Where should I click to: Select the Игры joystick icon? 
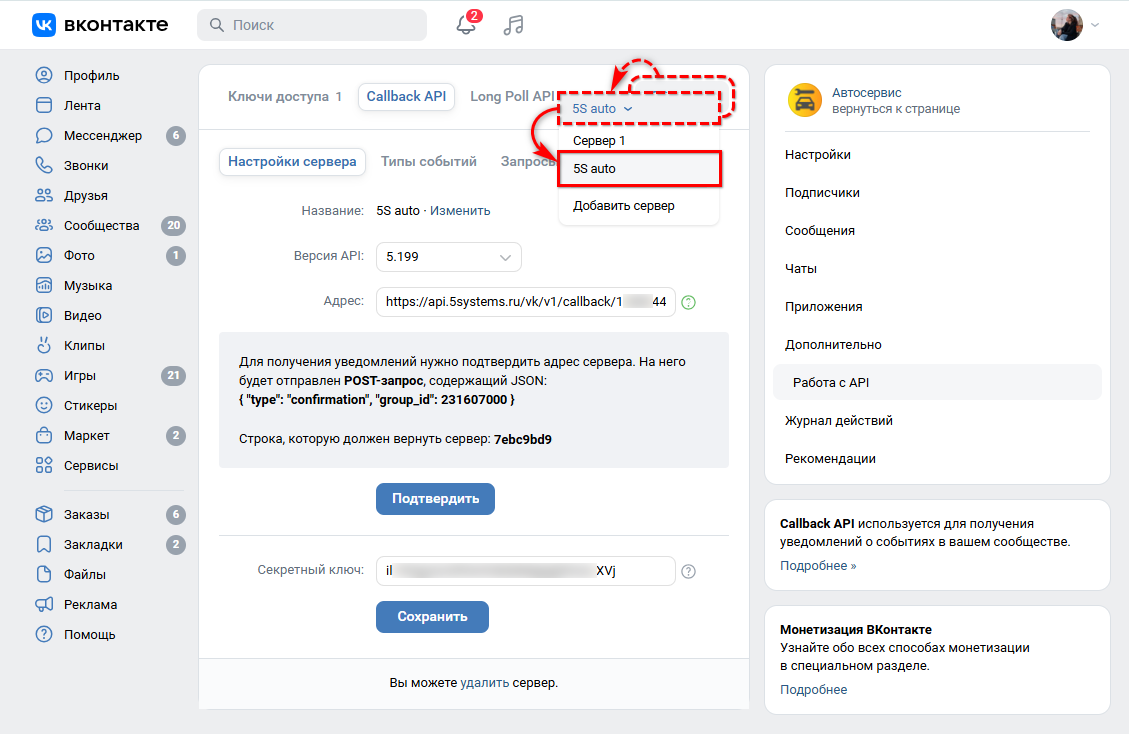pos(43,375)
